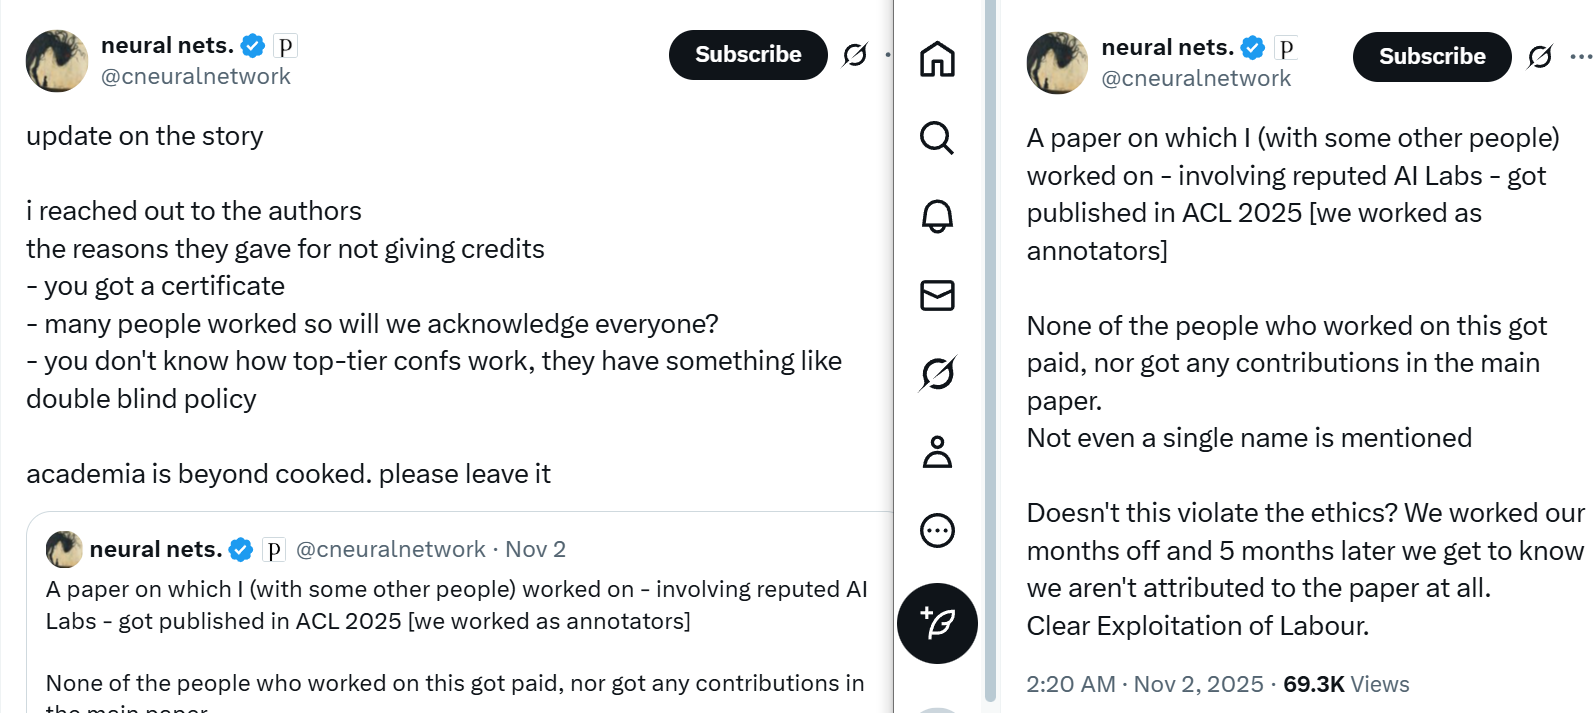This screenshot has height=713, width=1595.
Task: Open Notifications bell in sidebar
Action: [x=937, y=216]
